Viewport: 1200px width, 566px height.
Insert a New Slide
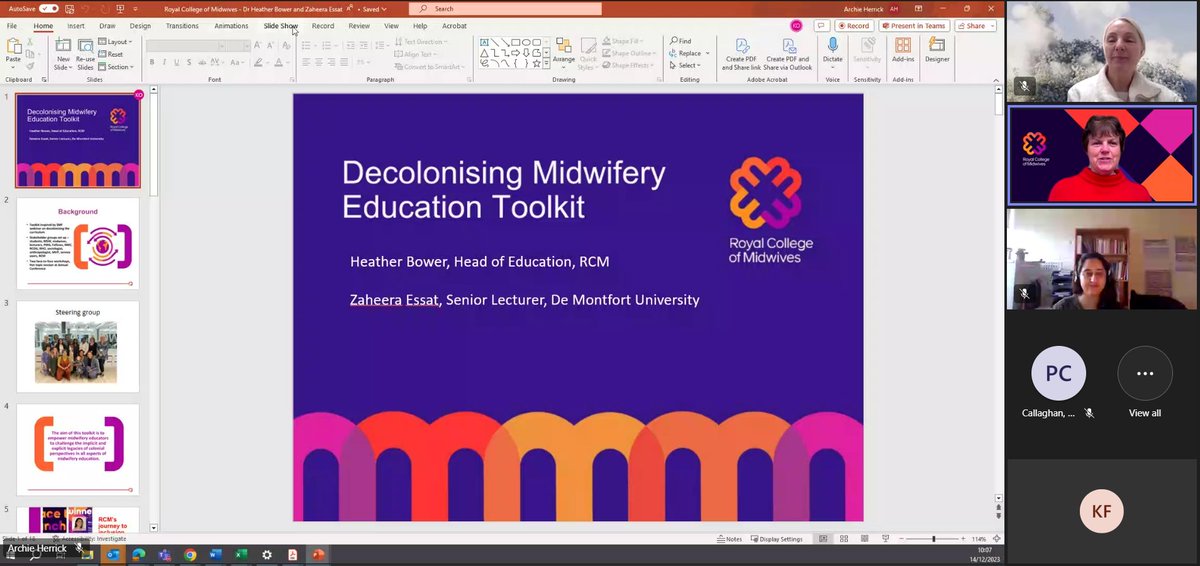point(63,54)
